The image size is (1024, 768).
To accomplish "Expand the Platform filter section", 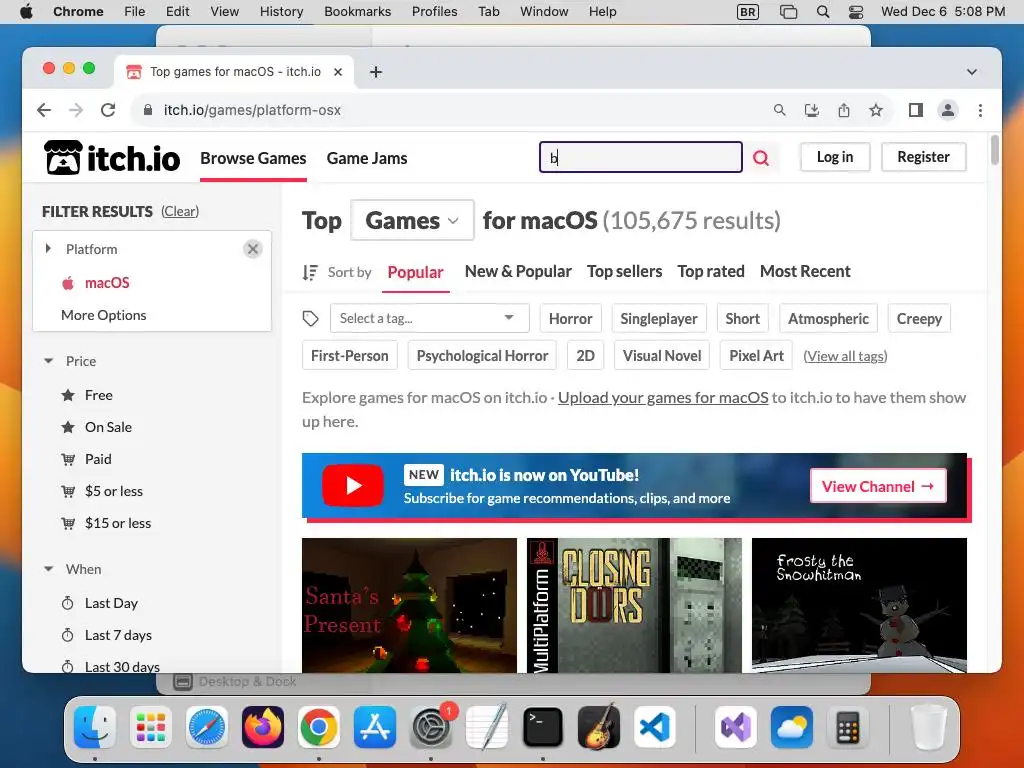I will tap(48, 249).
